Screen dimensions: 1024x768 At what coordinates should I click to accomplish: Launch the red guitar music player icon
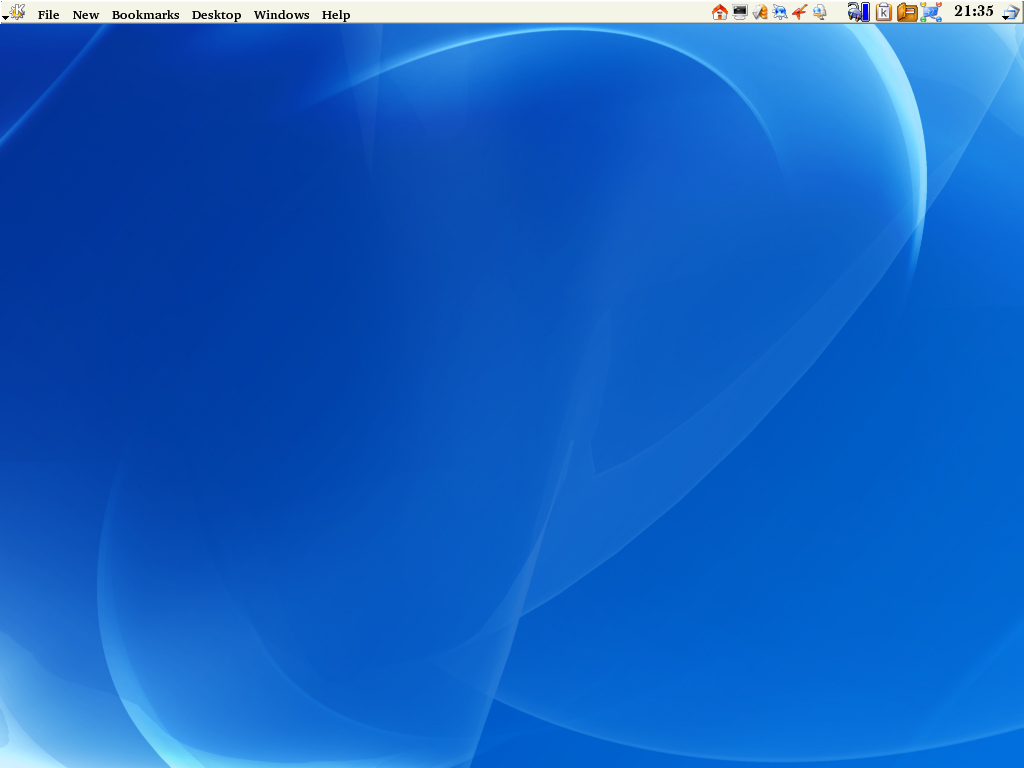coord(799,12)
